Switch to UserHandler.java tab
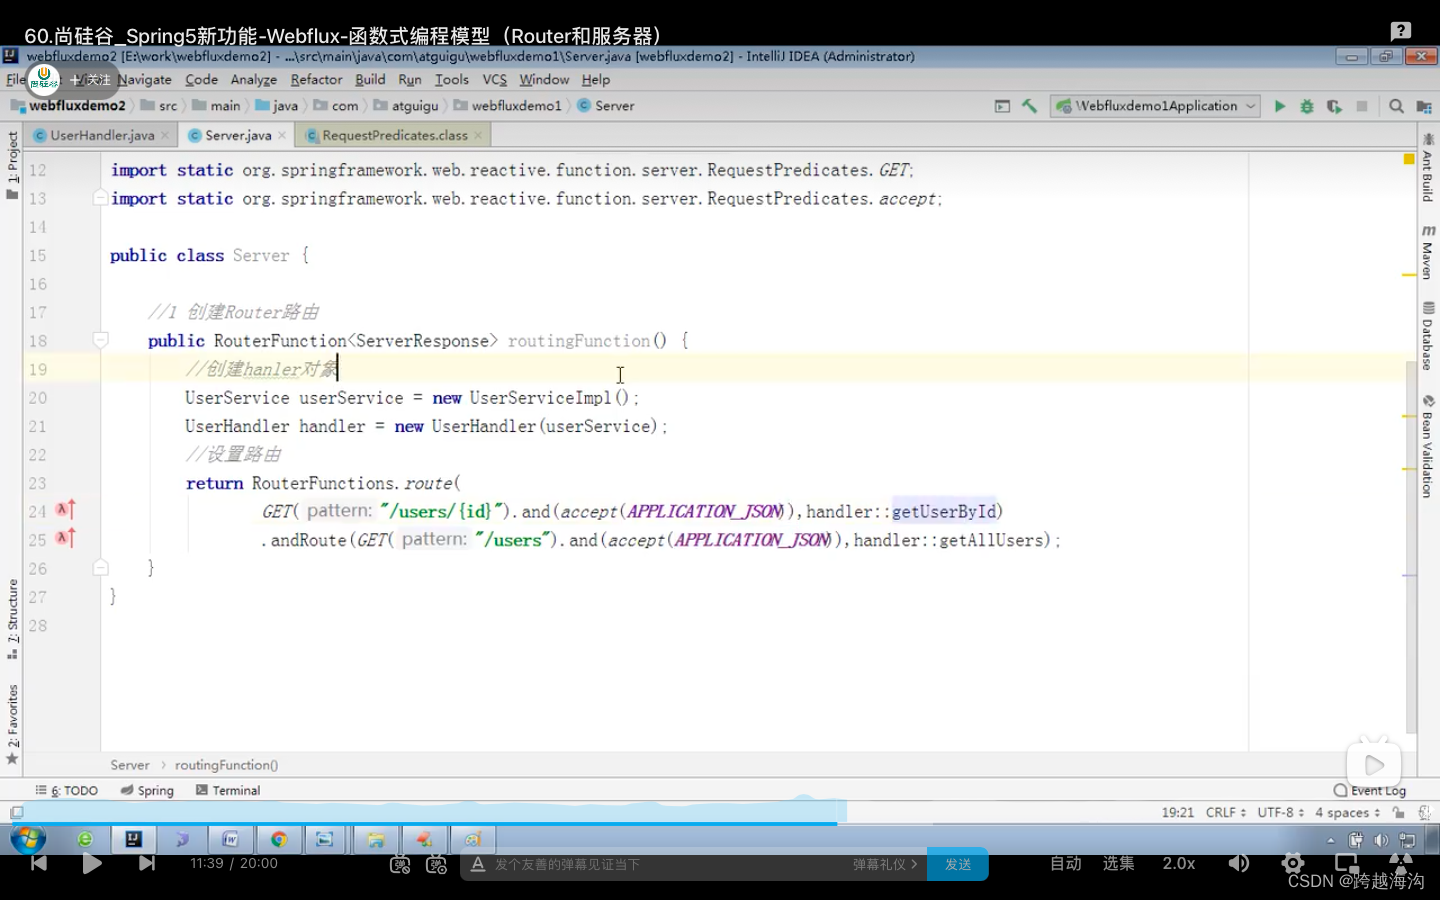The image size is (1440, 900). [102, 135]
